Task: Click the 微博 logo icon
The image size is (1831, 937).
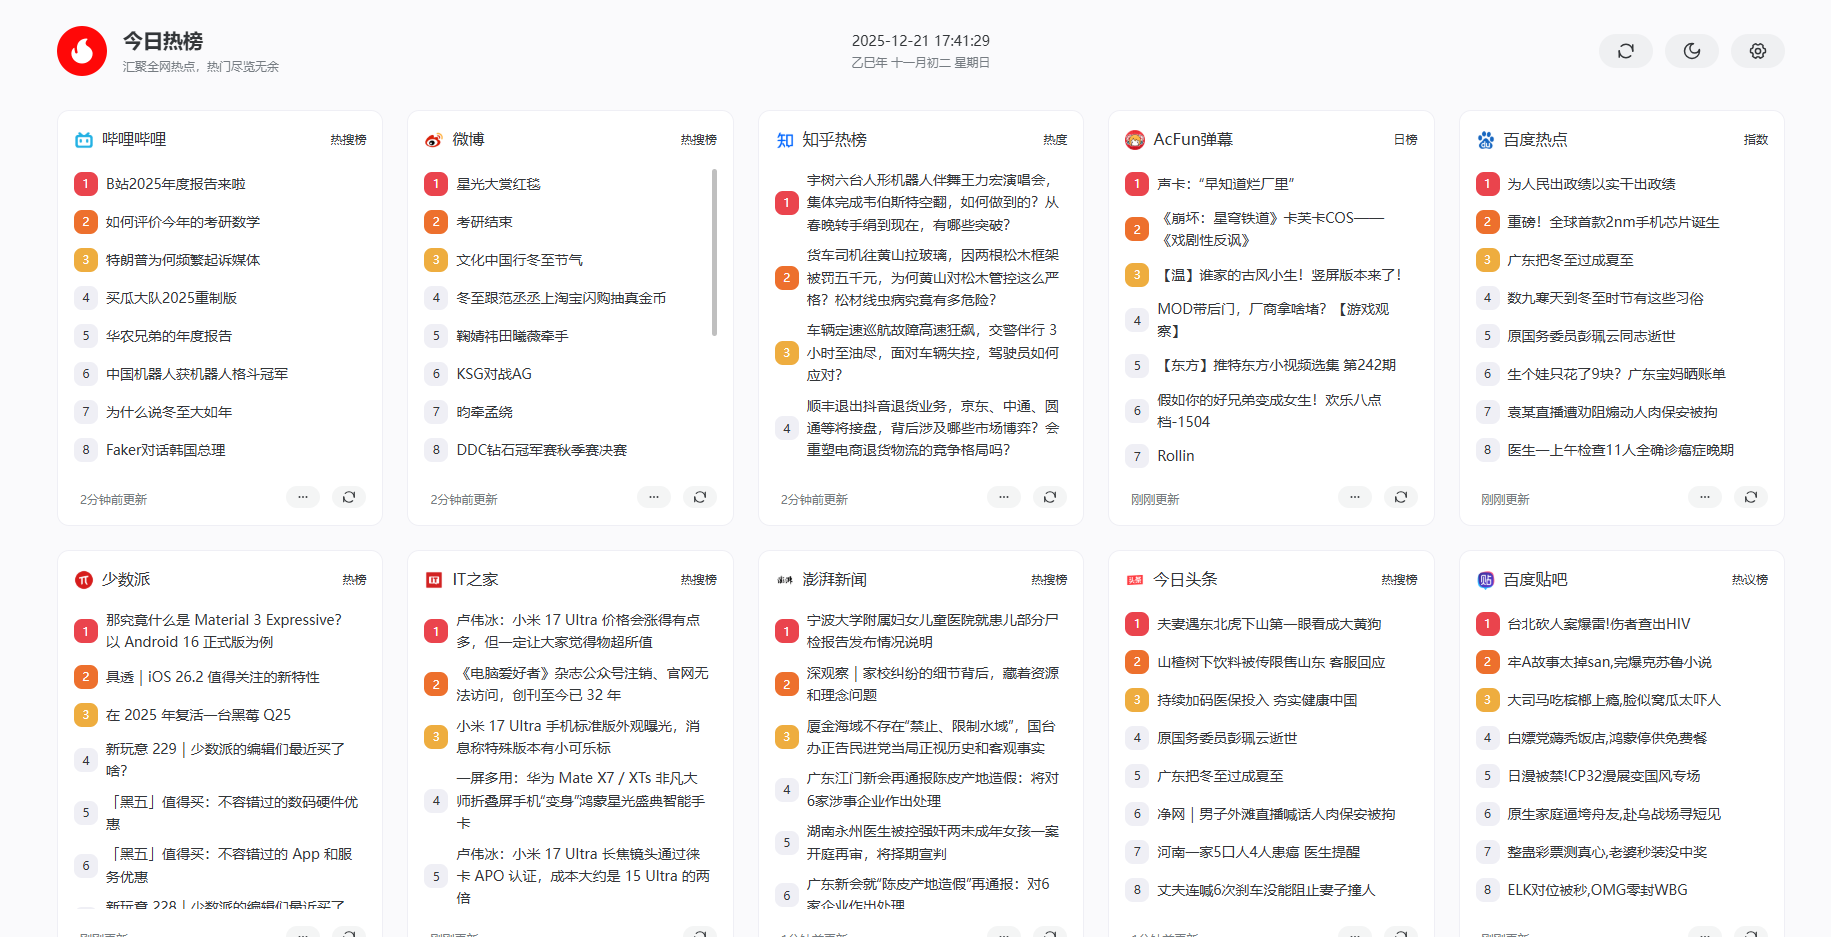Action: point(434,140)
